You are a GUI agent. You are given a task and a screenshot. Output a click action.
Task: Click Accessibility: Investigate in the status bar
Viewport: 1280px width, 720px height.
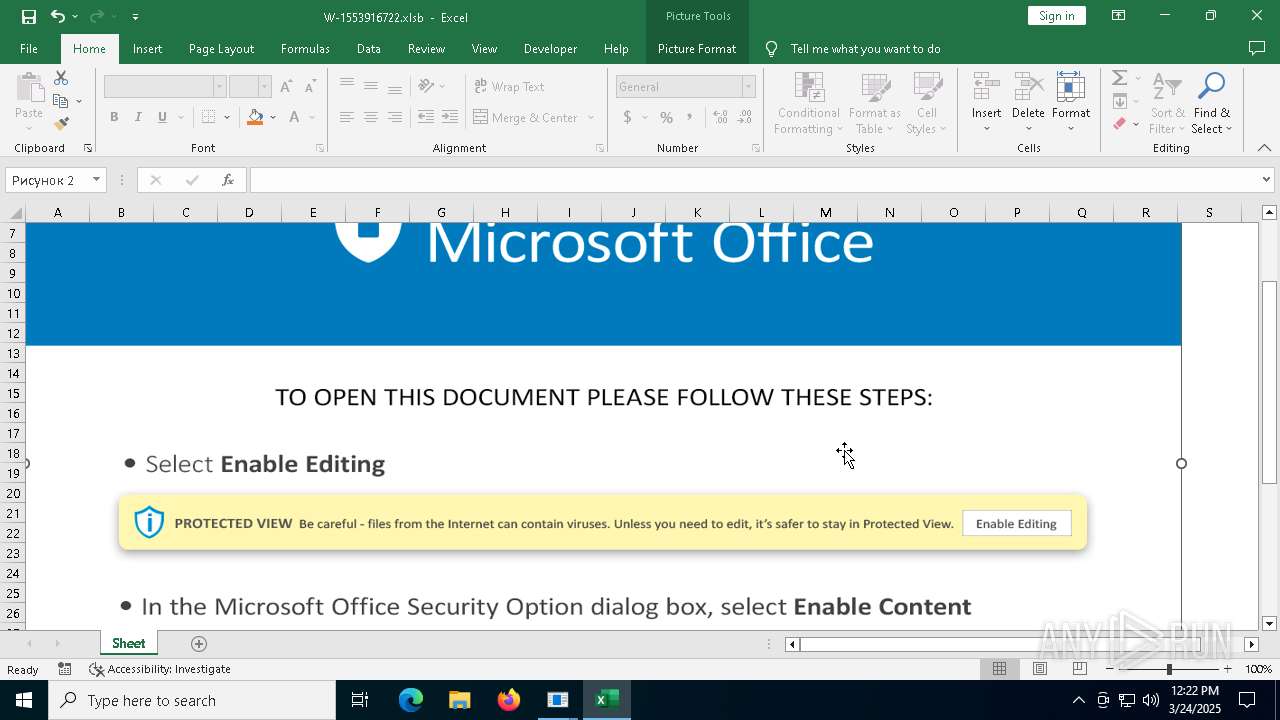(160, 669)
